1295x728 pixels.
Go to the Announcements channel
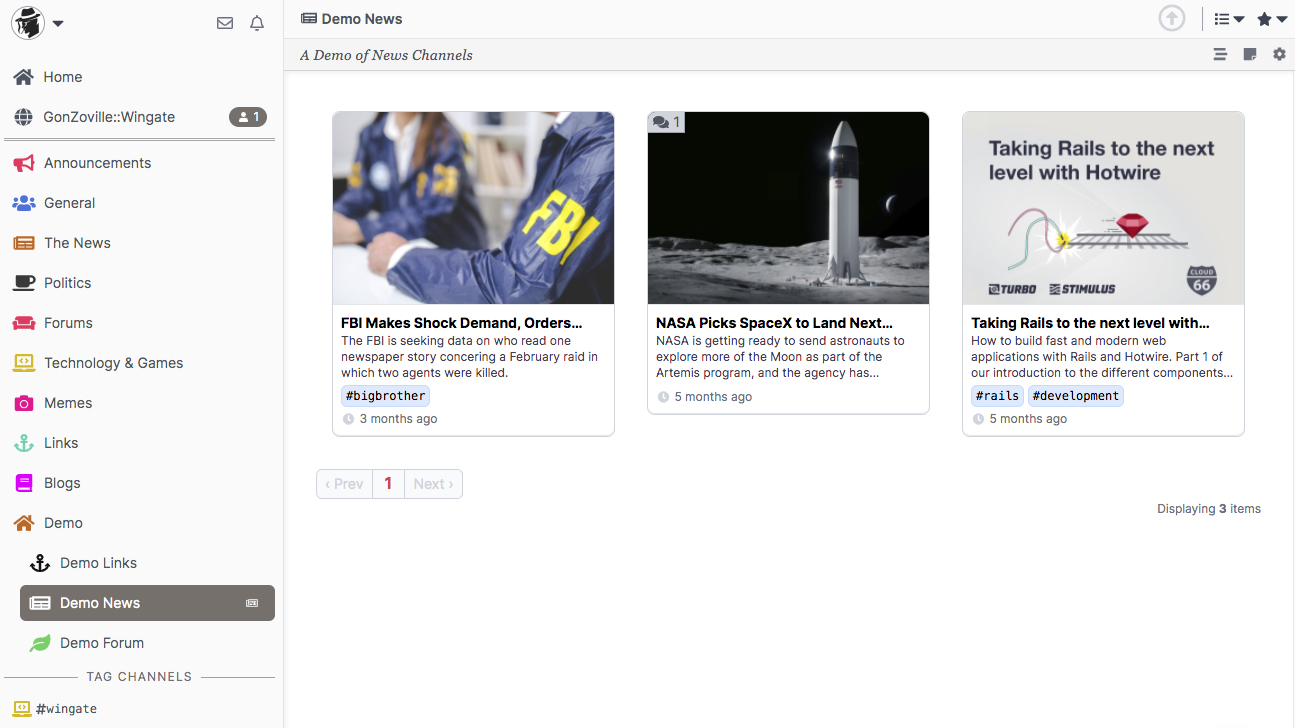[x=97, y=163]
